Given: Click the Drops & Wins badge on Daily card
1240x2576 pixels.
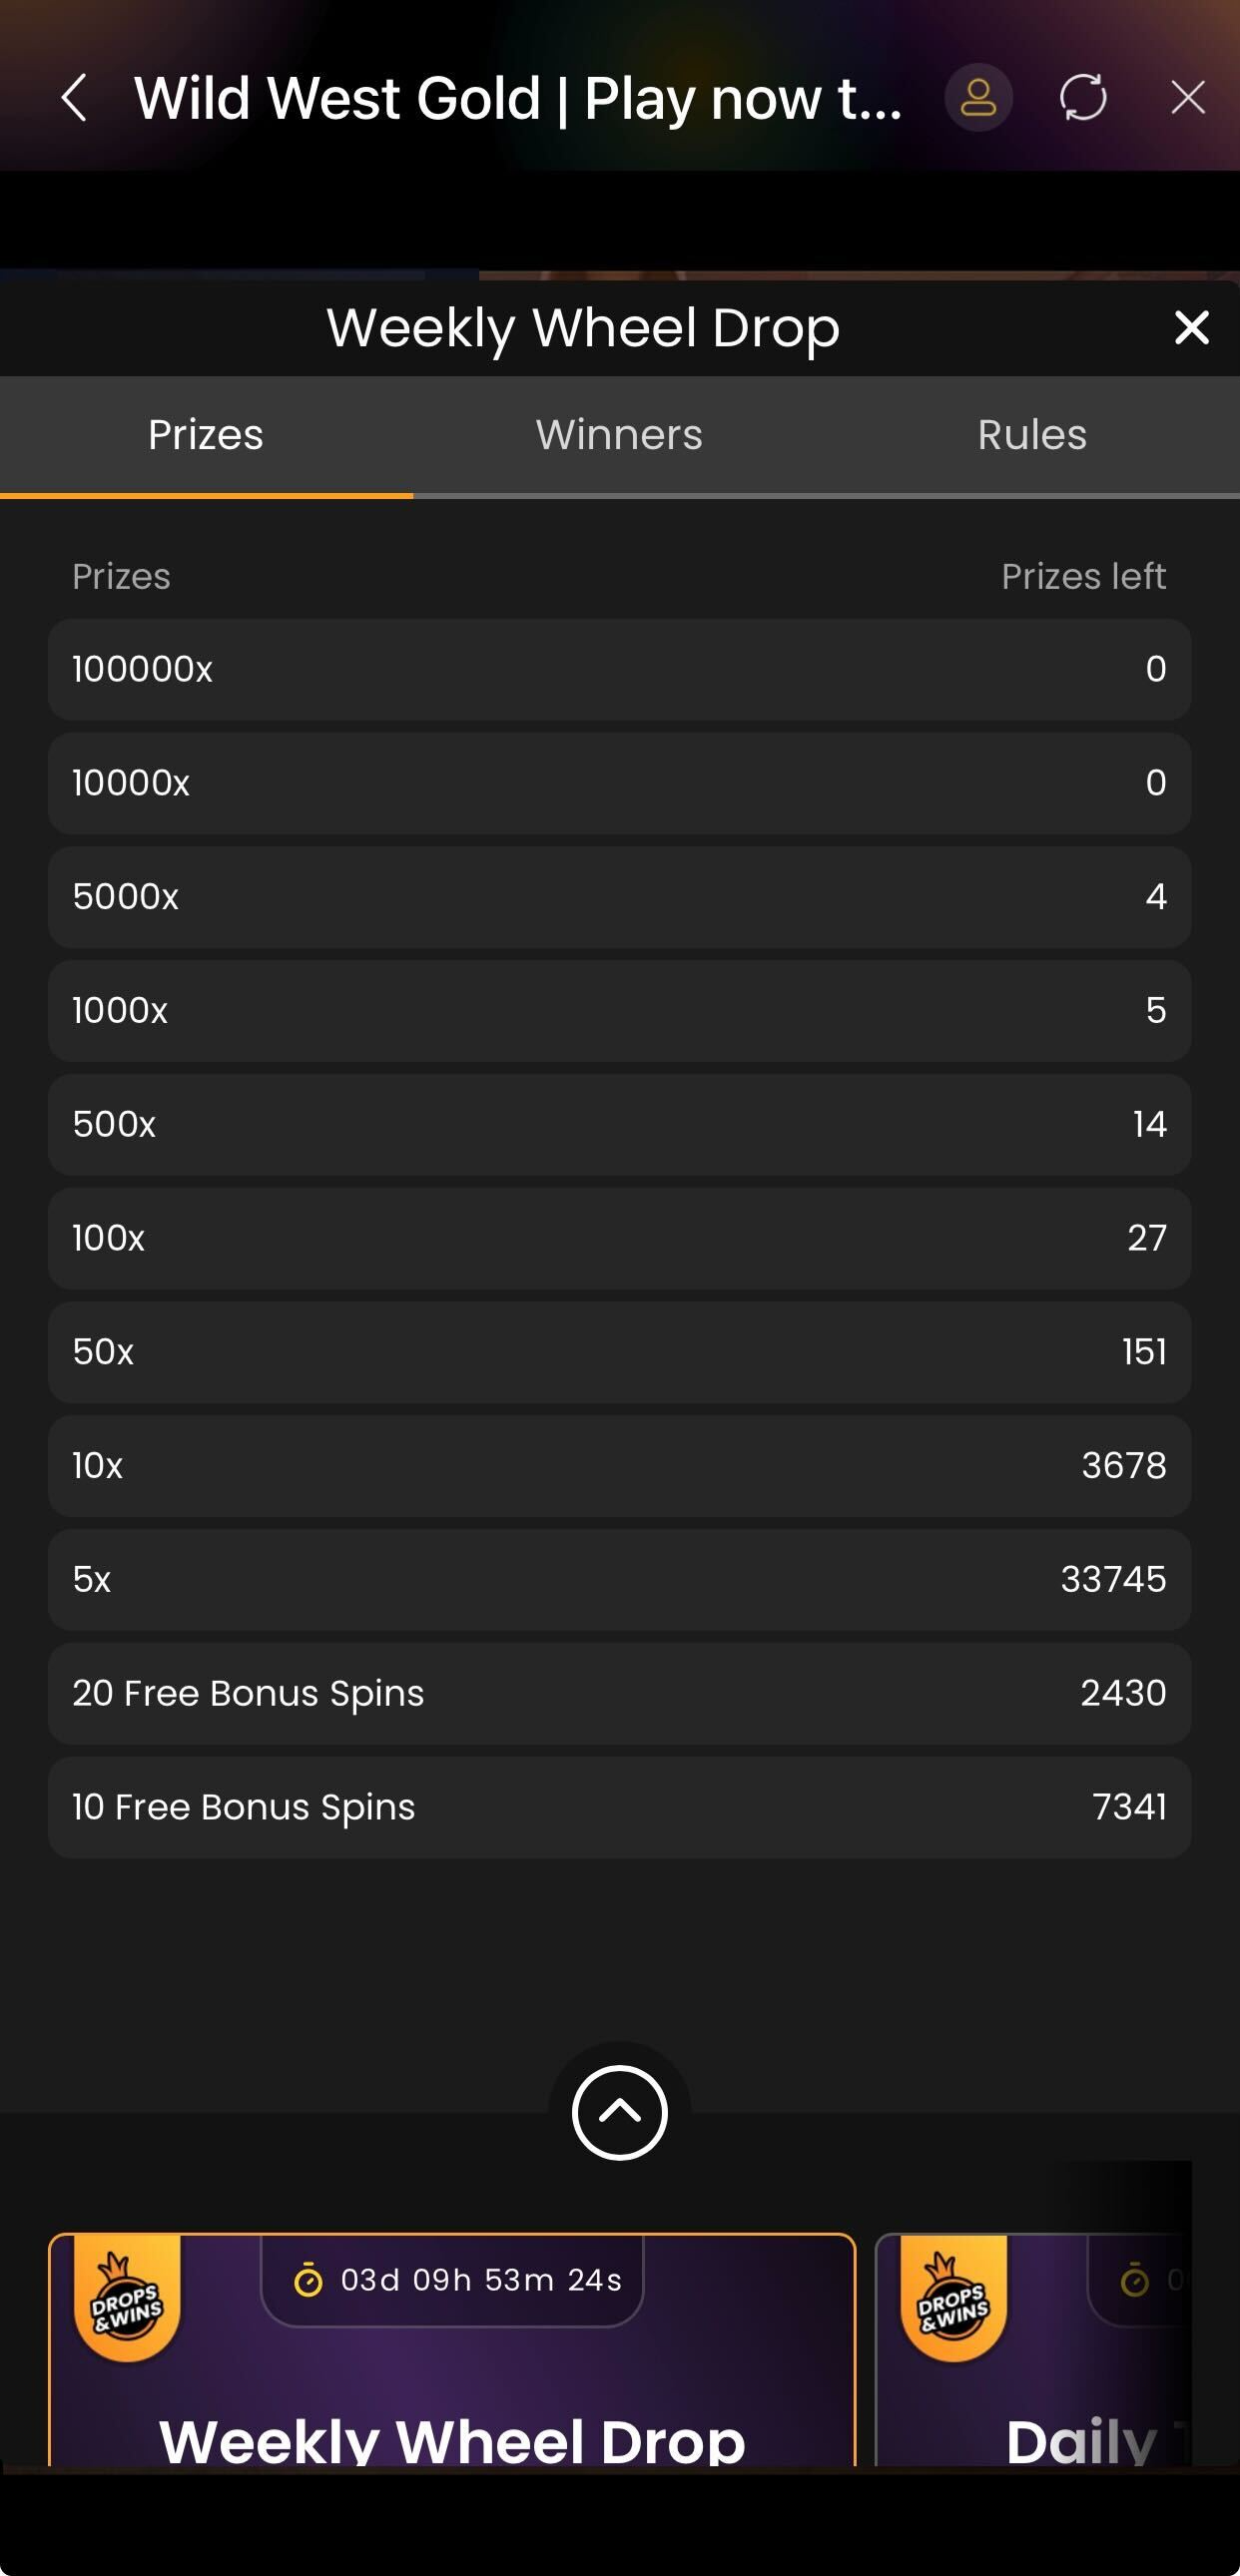Looking at the screenshot, I should [953, 2299].
